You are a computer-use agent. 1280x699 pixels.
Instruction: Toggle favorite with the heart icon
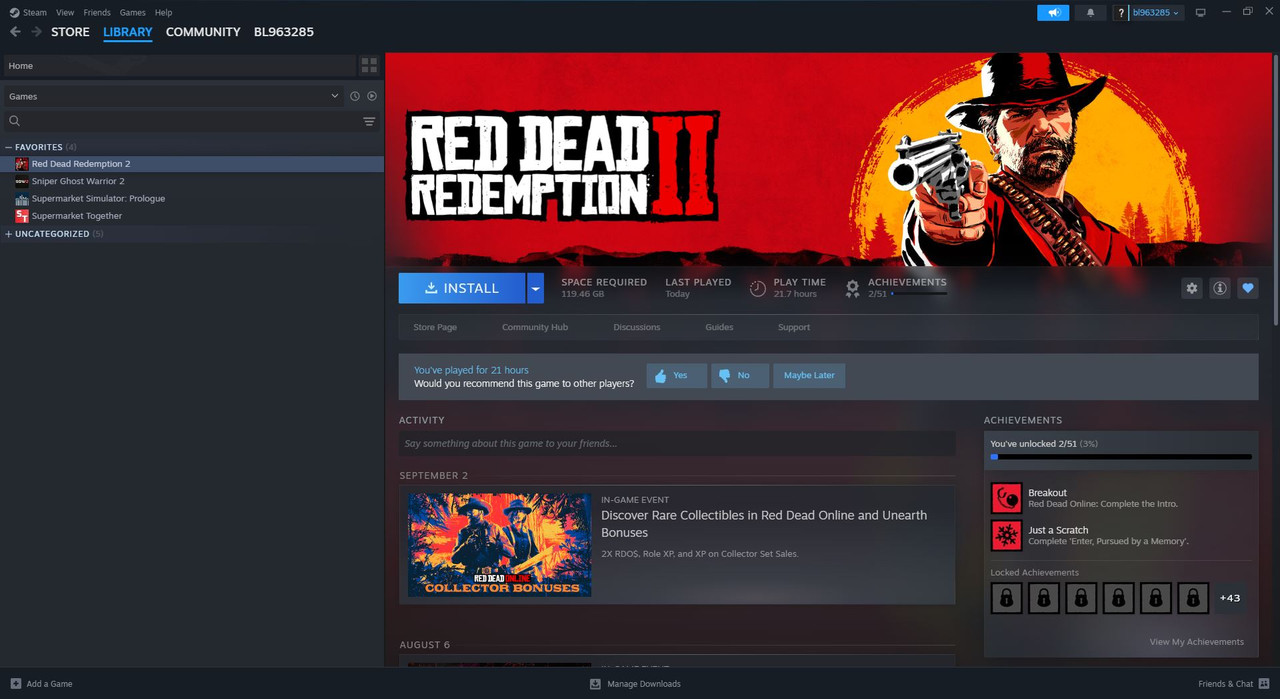1248,288
